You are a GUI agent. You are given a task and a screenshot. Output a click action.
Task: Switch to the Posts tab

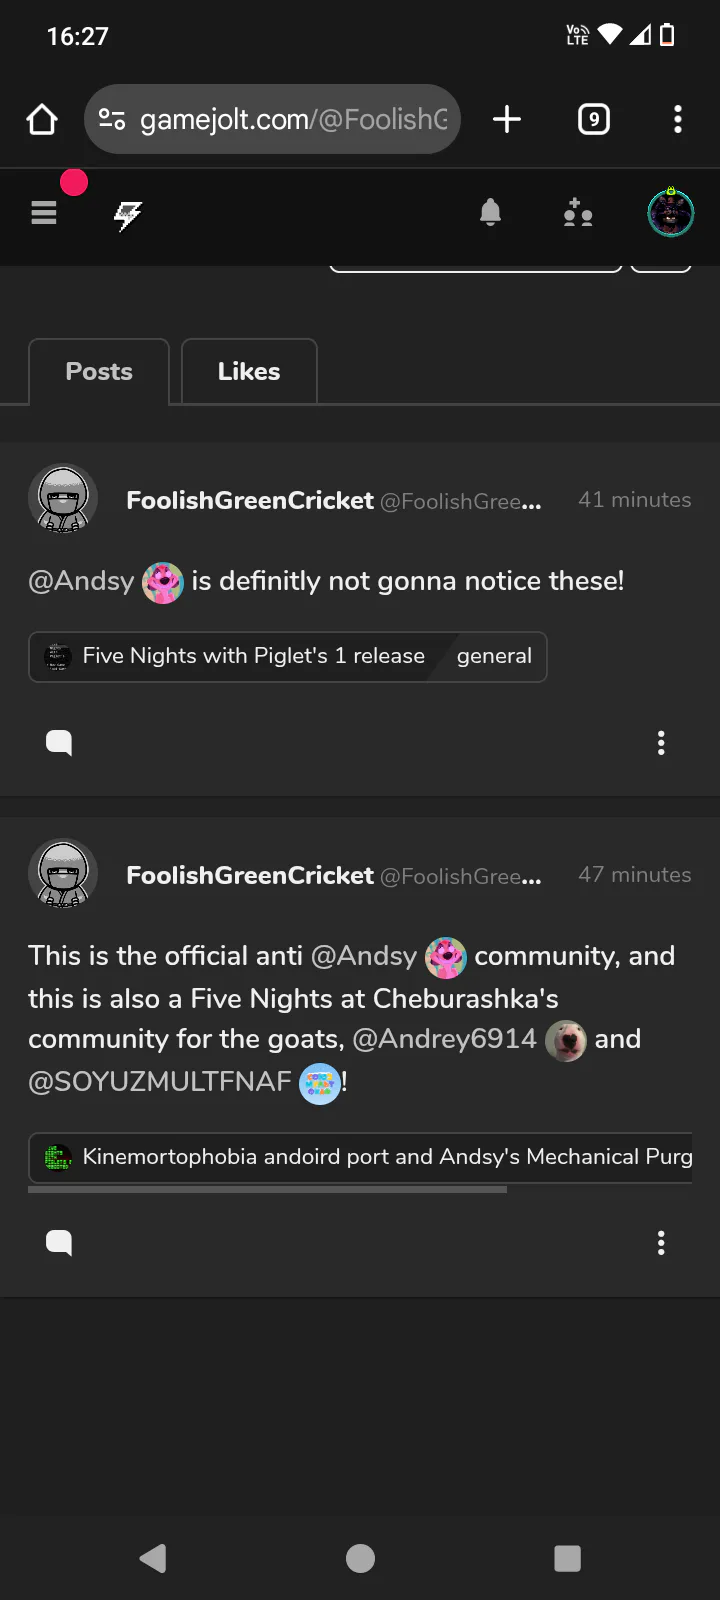point(99,372)
